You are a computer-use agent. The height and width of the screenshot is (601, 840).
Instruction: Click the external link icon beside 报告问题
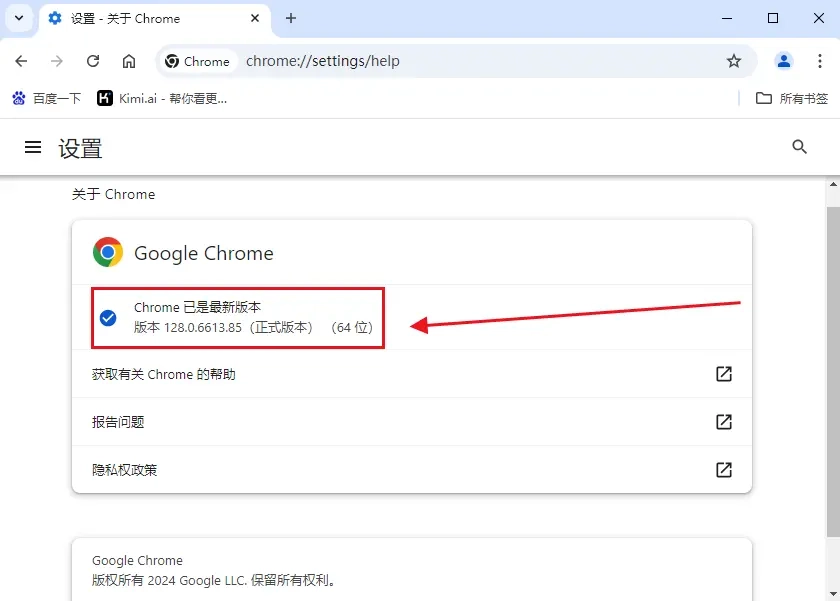(x=723, y=421)
